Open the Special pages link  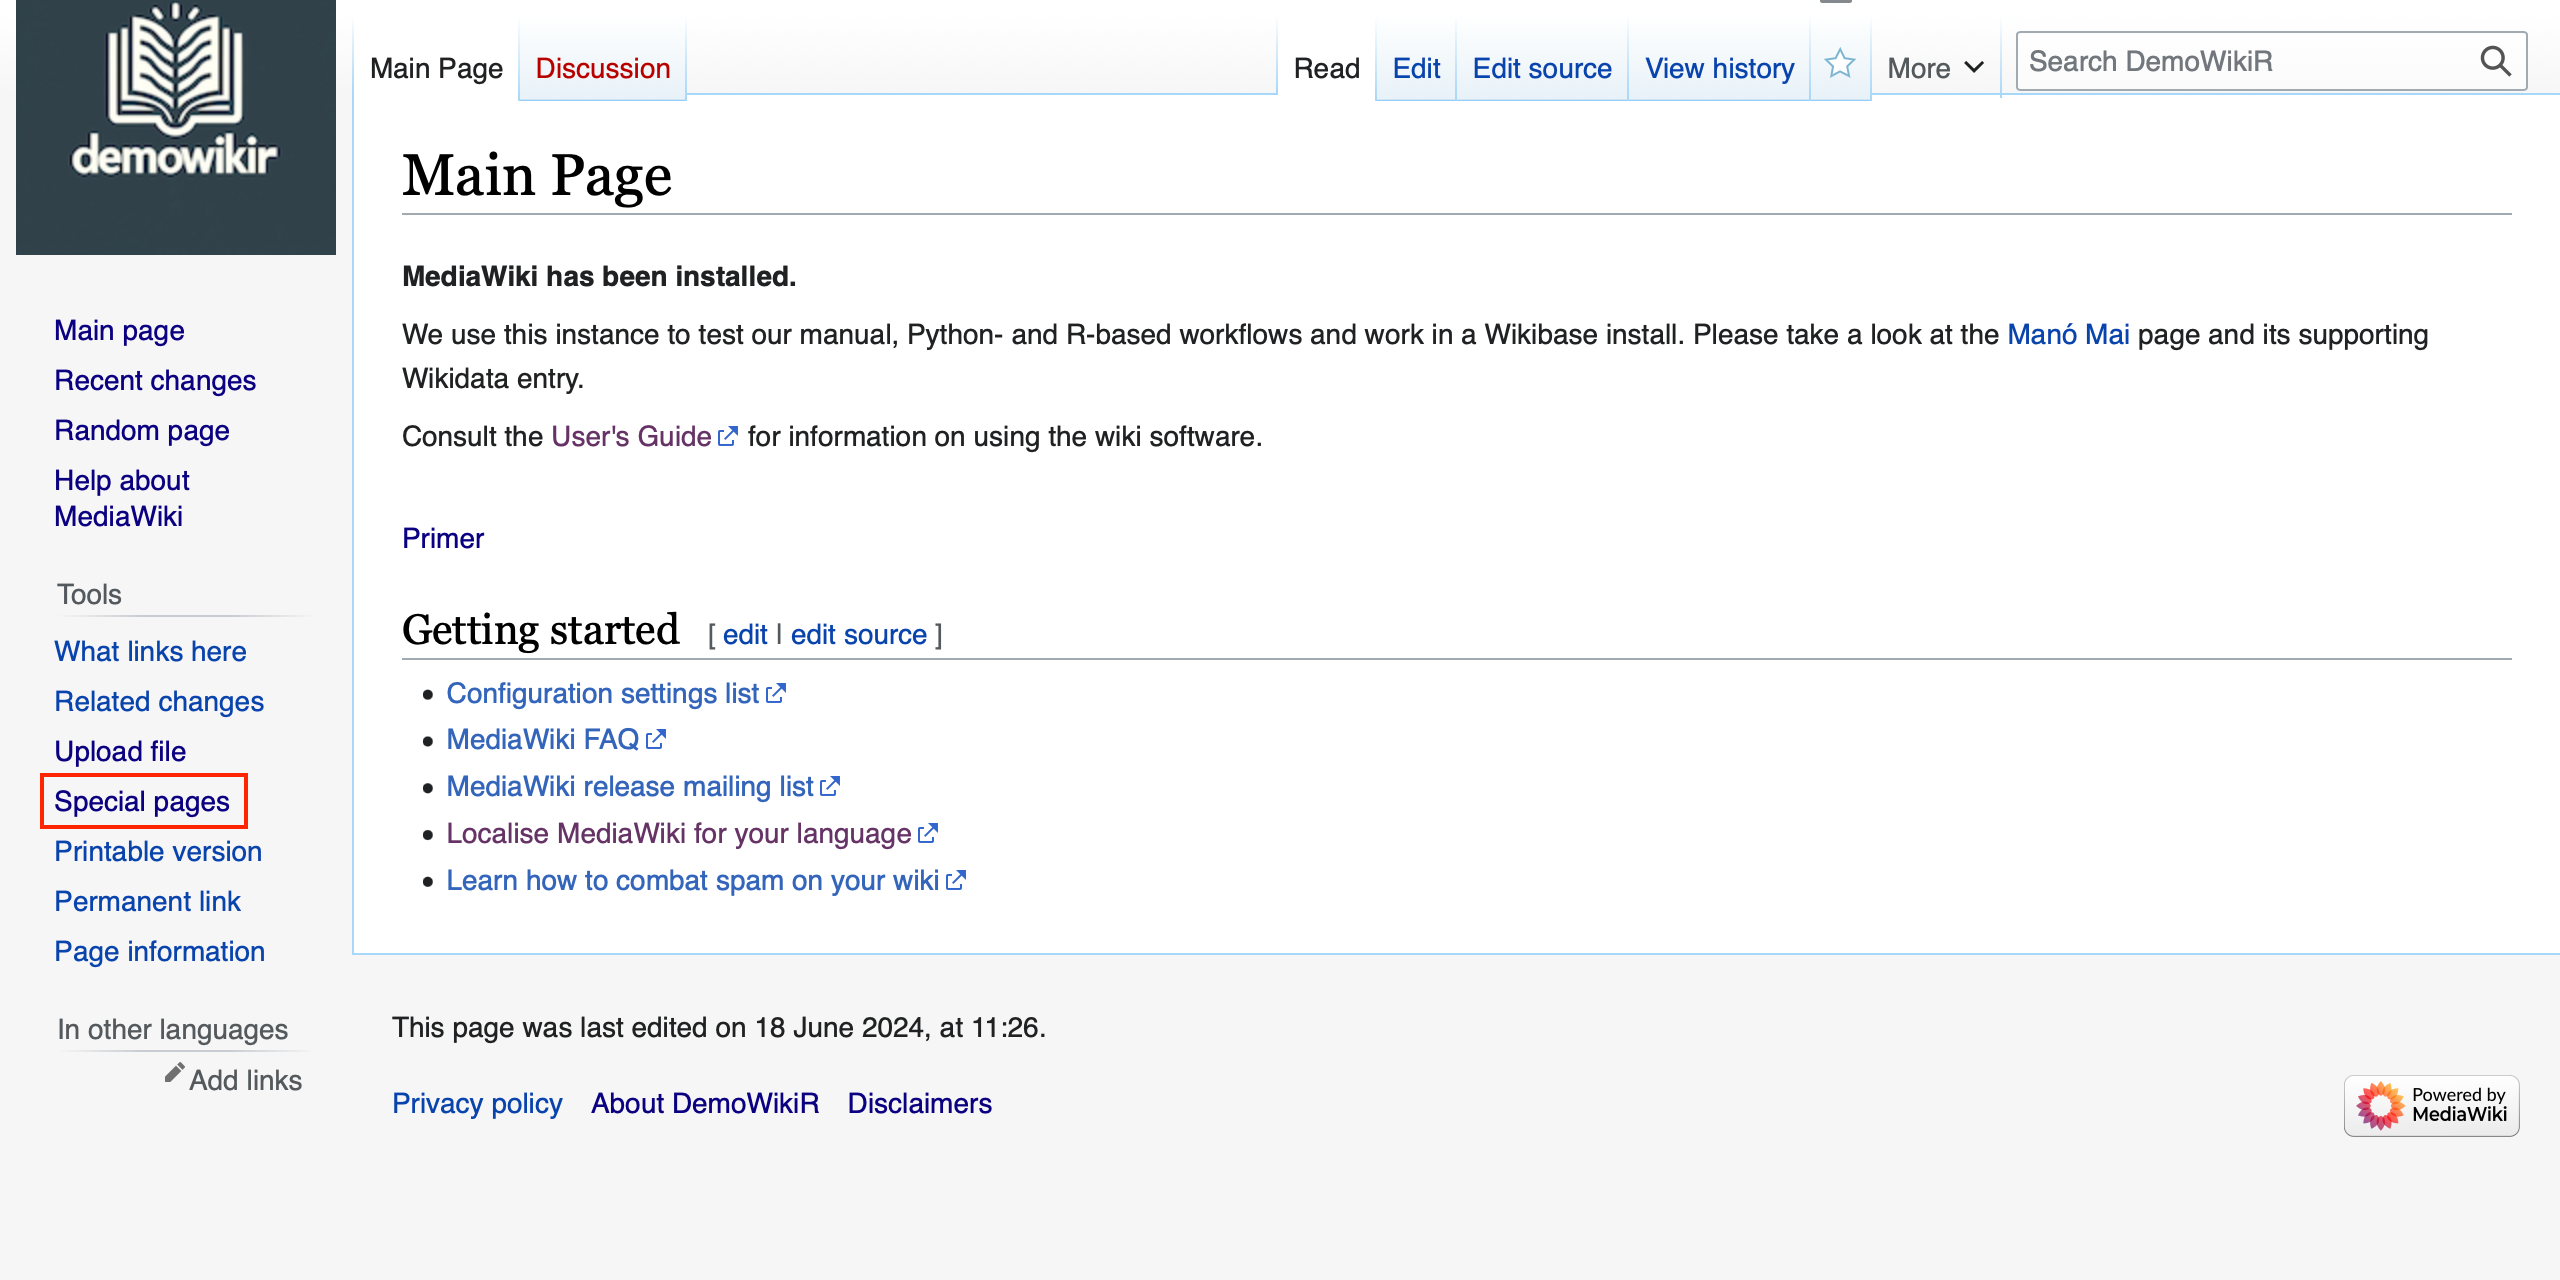point(142,802)
